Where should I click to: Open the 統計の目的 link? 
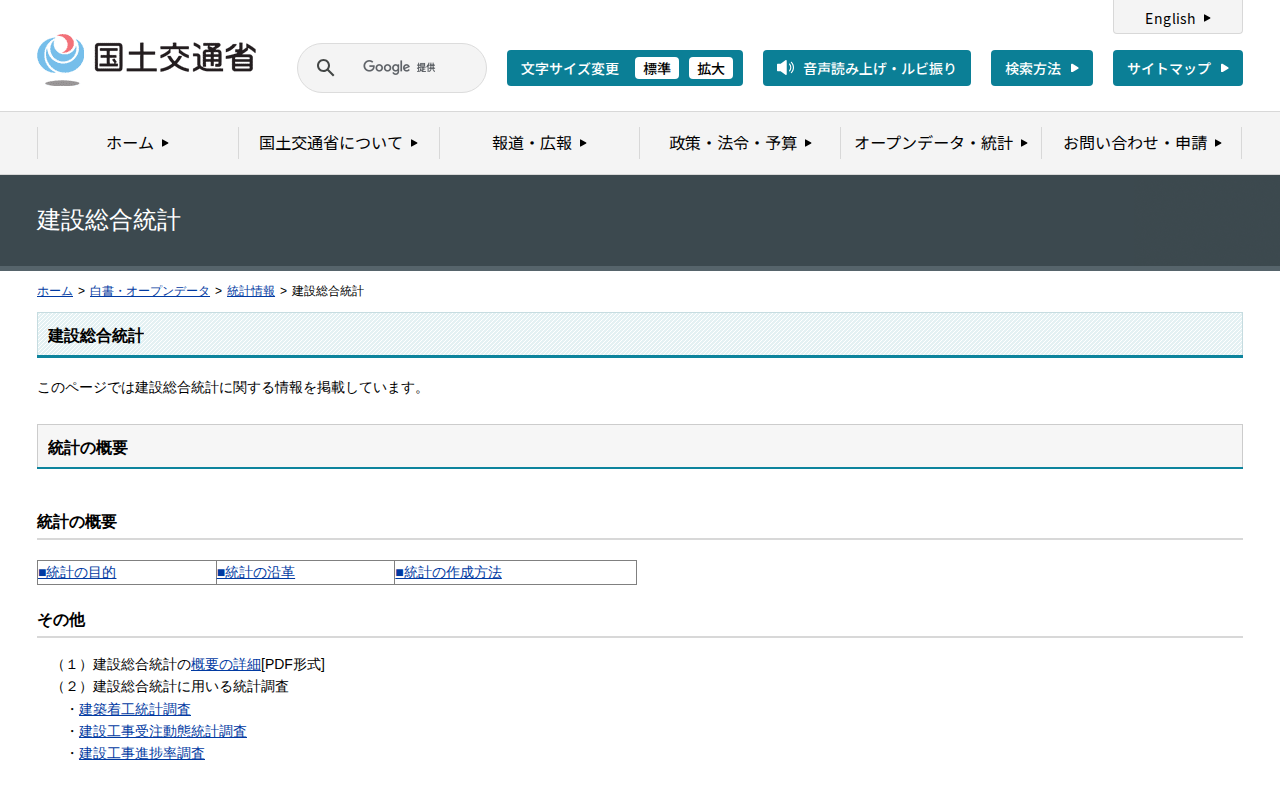pyautogui.click(x=77, y=573)
